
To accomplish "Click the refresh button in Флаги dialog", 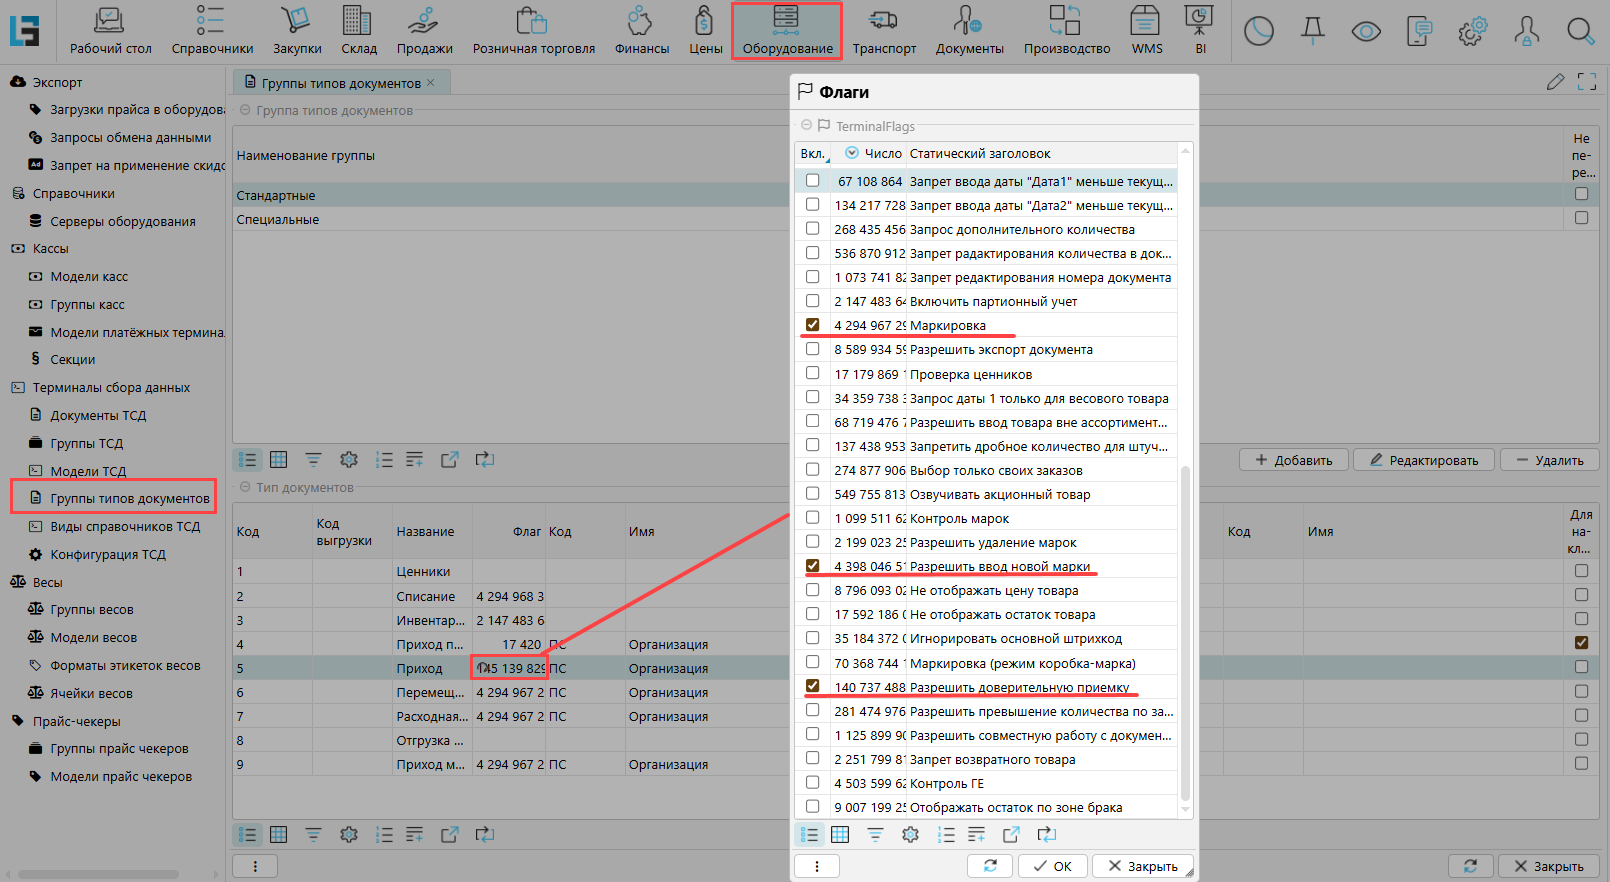I will tap(990, 866).
